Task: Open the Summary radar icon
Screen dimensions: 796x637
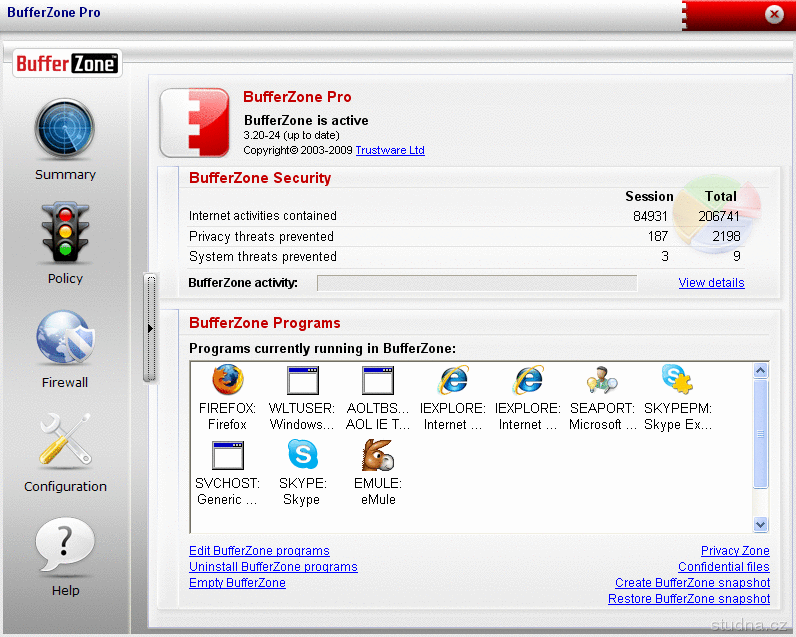Action: (65, 131)
